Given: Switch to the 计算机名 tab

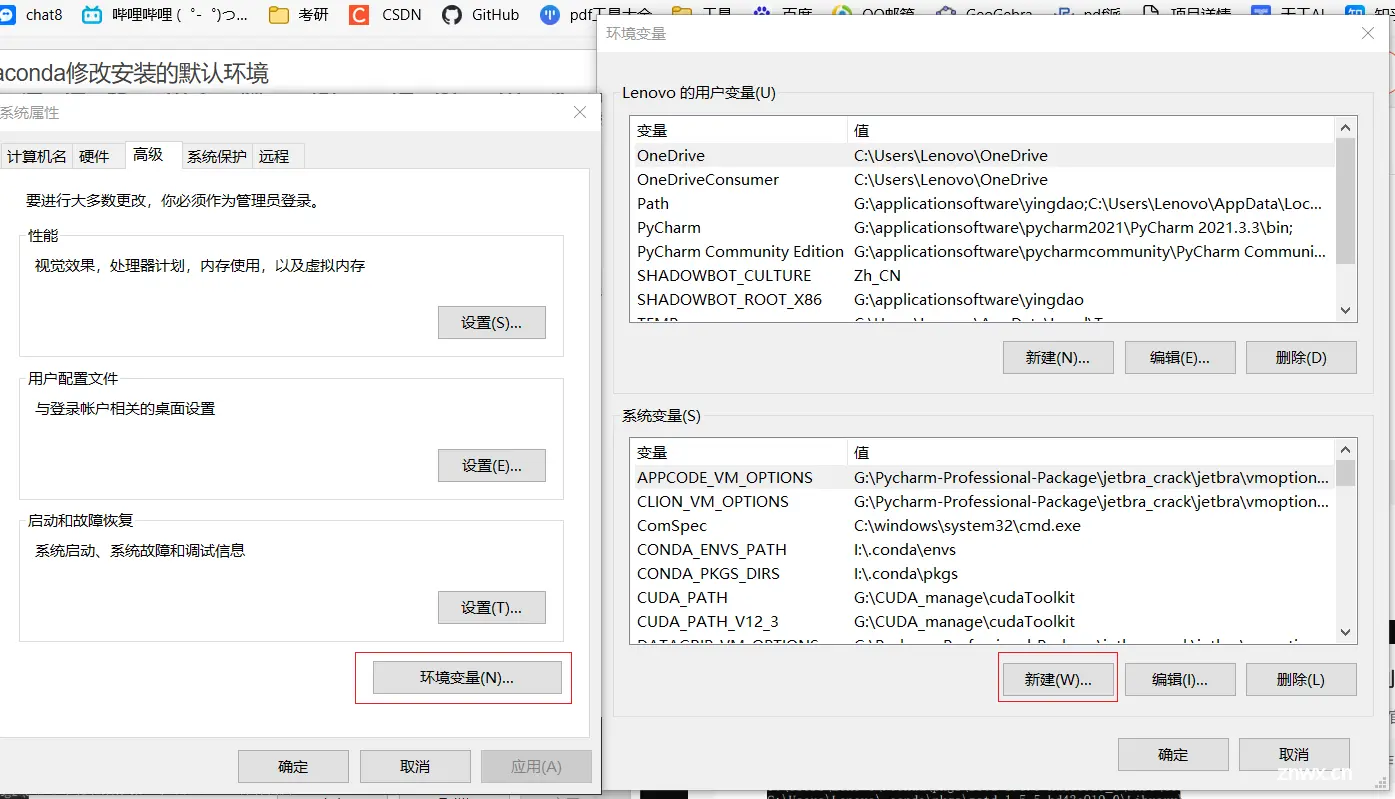Looking at the screenshot, I should [x=36, y=156].
